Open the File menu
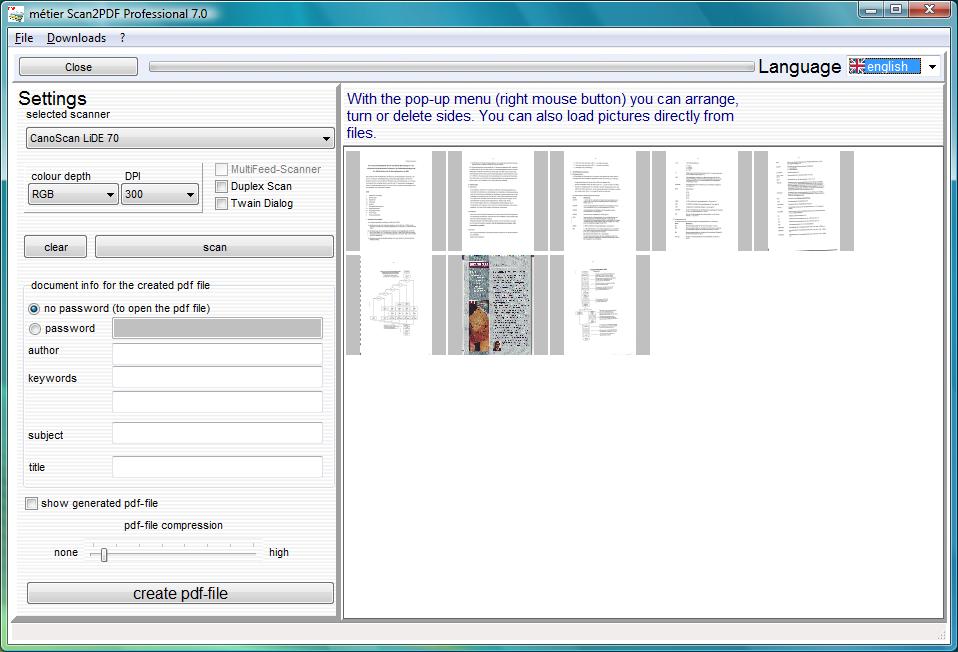The image size is (958, 652). pos(24,38)
